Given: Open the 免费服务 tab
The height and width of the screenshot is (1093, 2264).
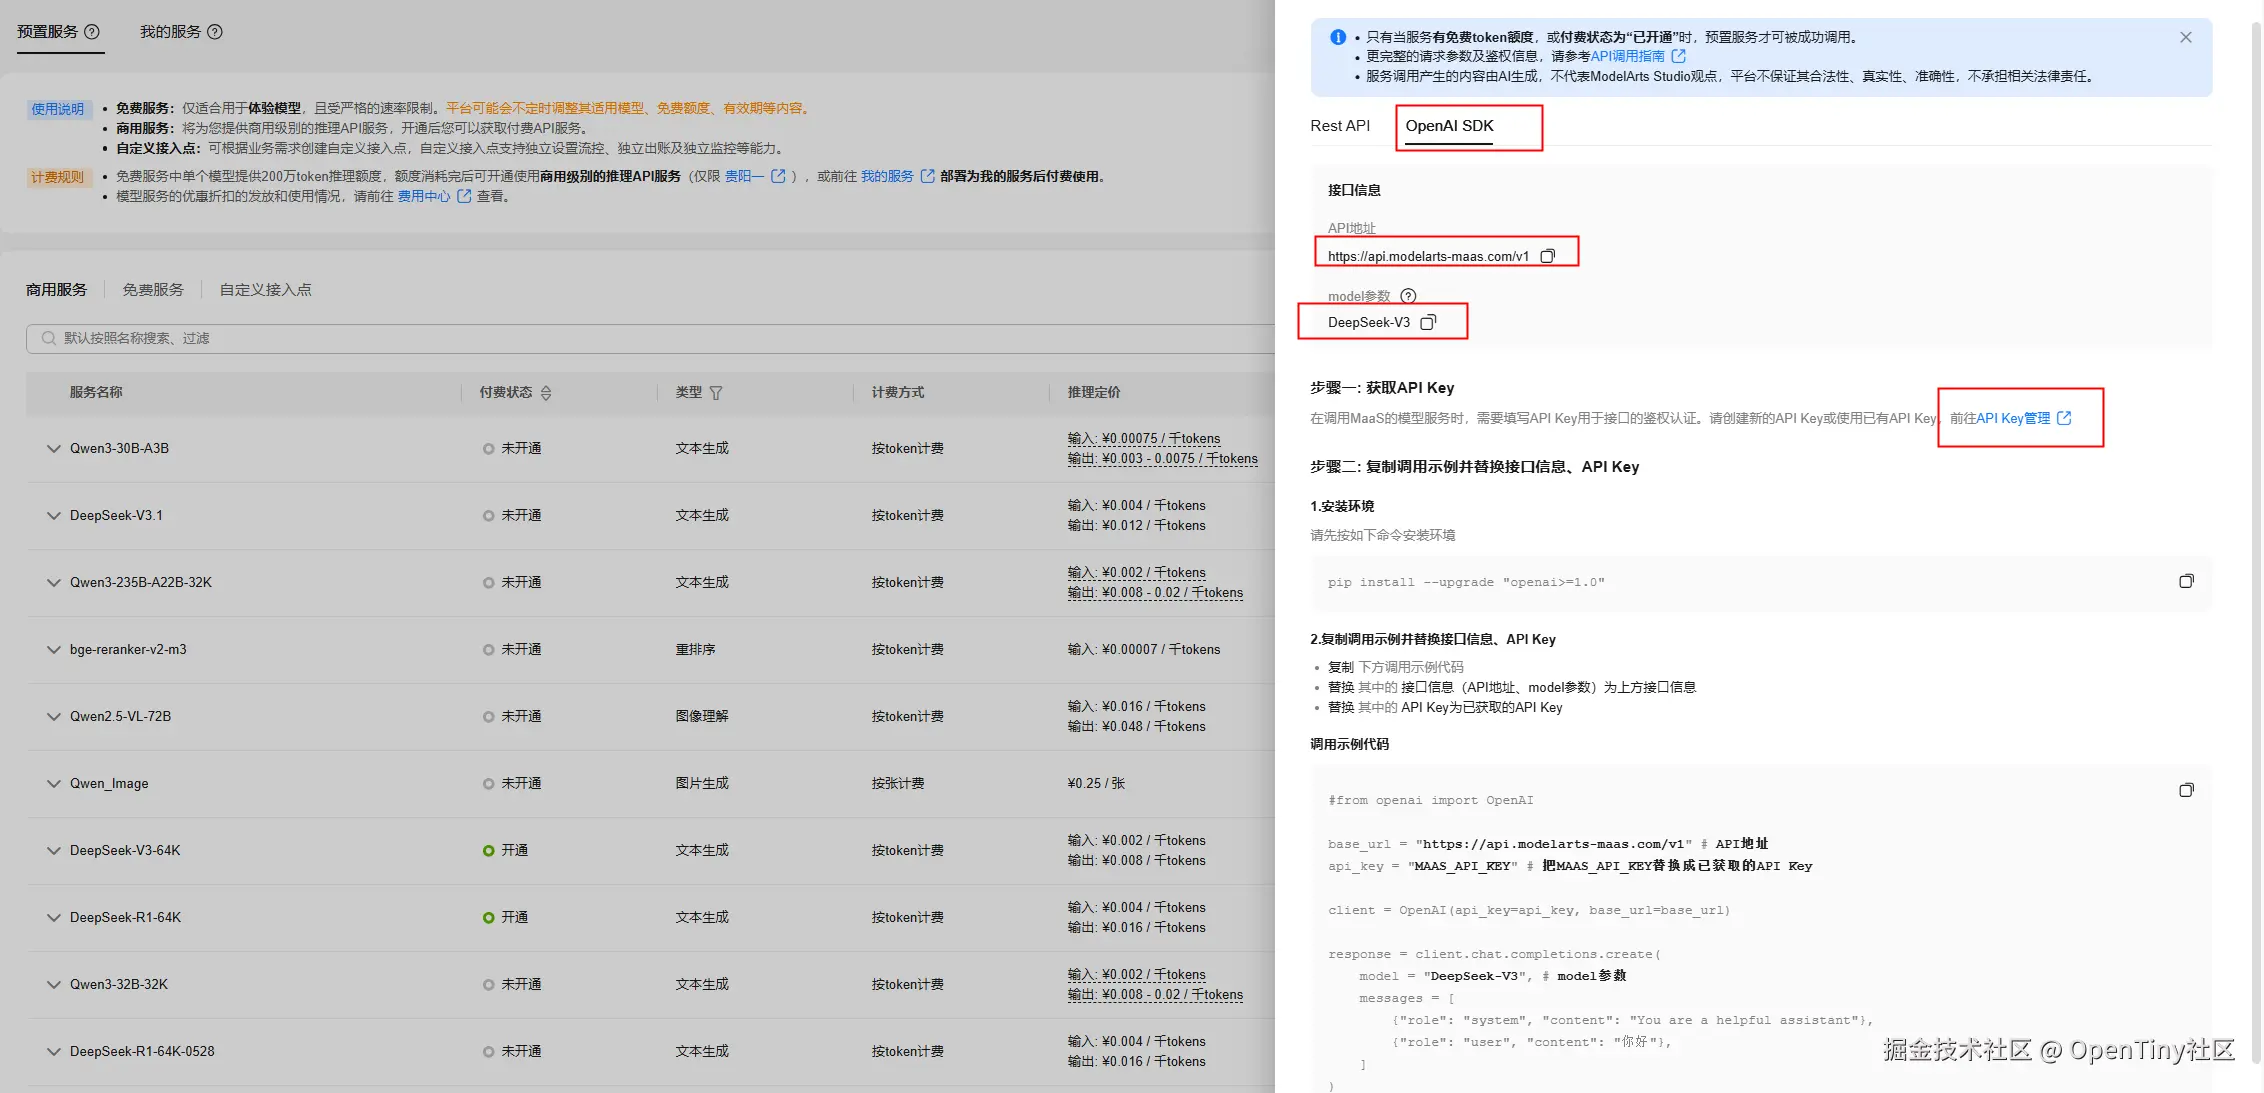Looking at the screenshot, I should tap(153, 290).
